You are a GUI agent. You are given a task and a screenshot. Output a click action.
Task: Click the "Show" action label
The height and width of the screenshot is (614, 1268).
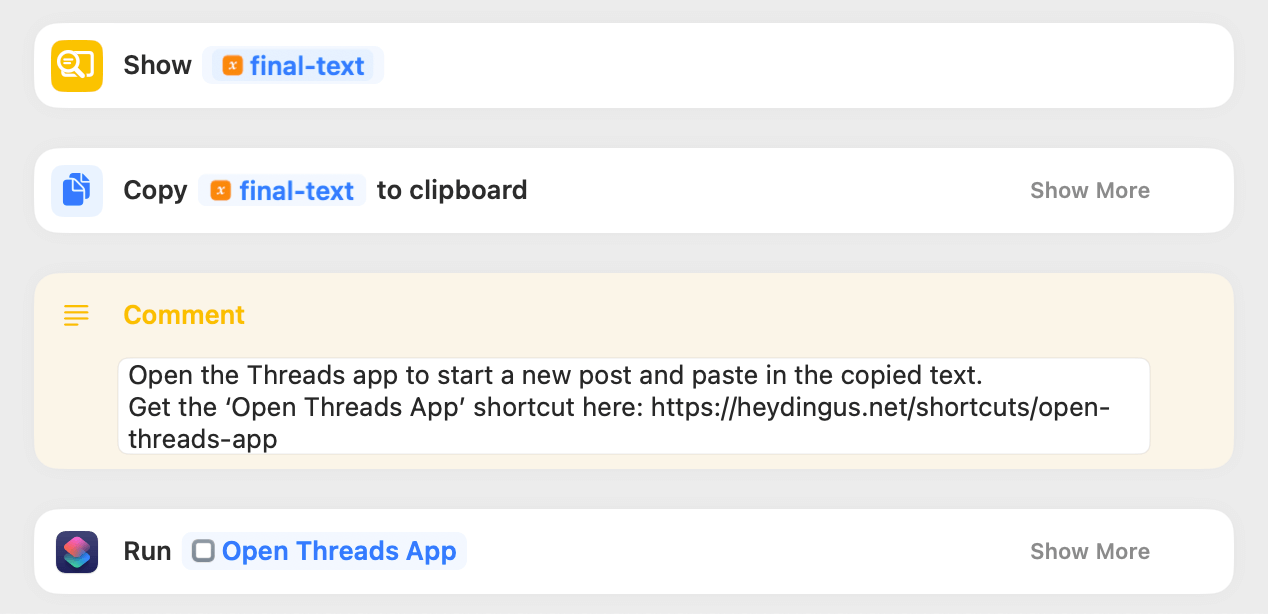tap(157, 66)
